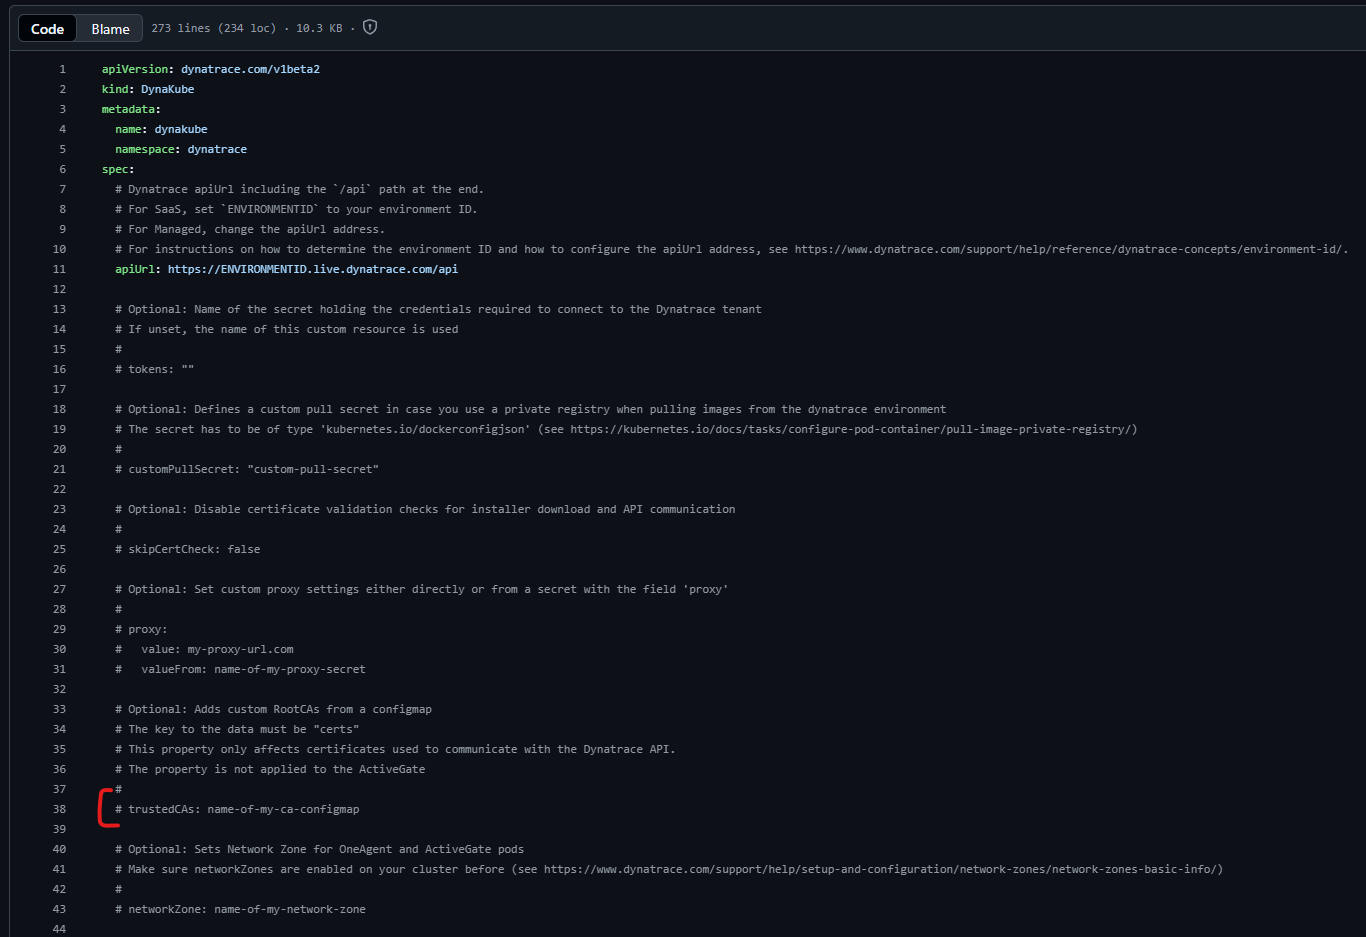
Task: Click line number 29 for proxy
Action: click(59, 629)
